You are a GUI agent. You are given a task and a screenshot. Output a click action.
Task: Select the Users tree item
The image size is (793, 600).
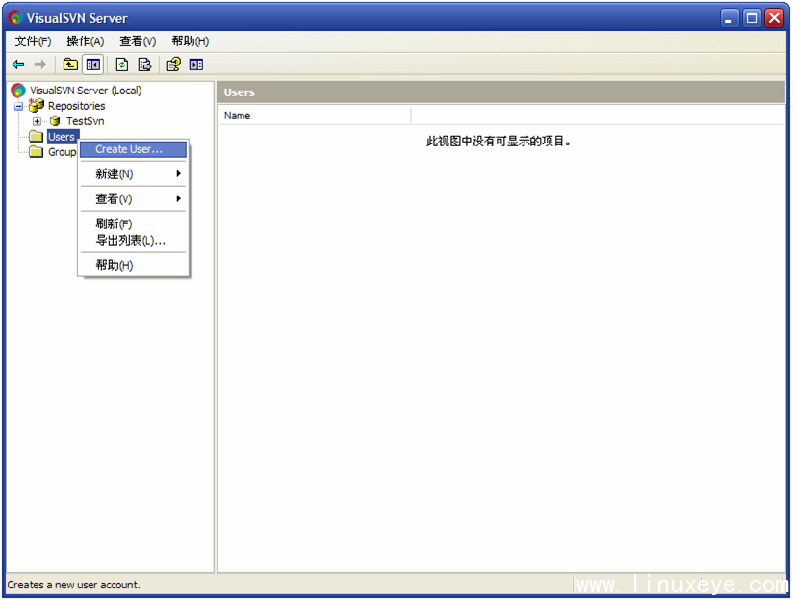tap(62, 137)
